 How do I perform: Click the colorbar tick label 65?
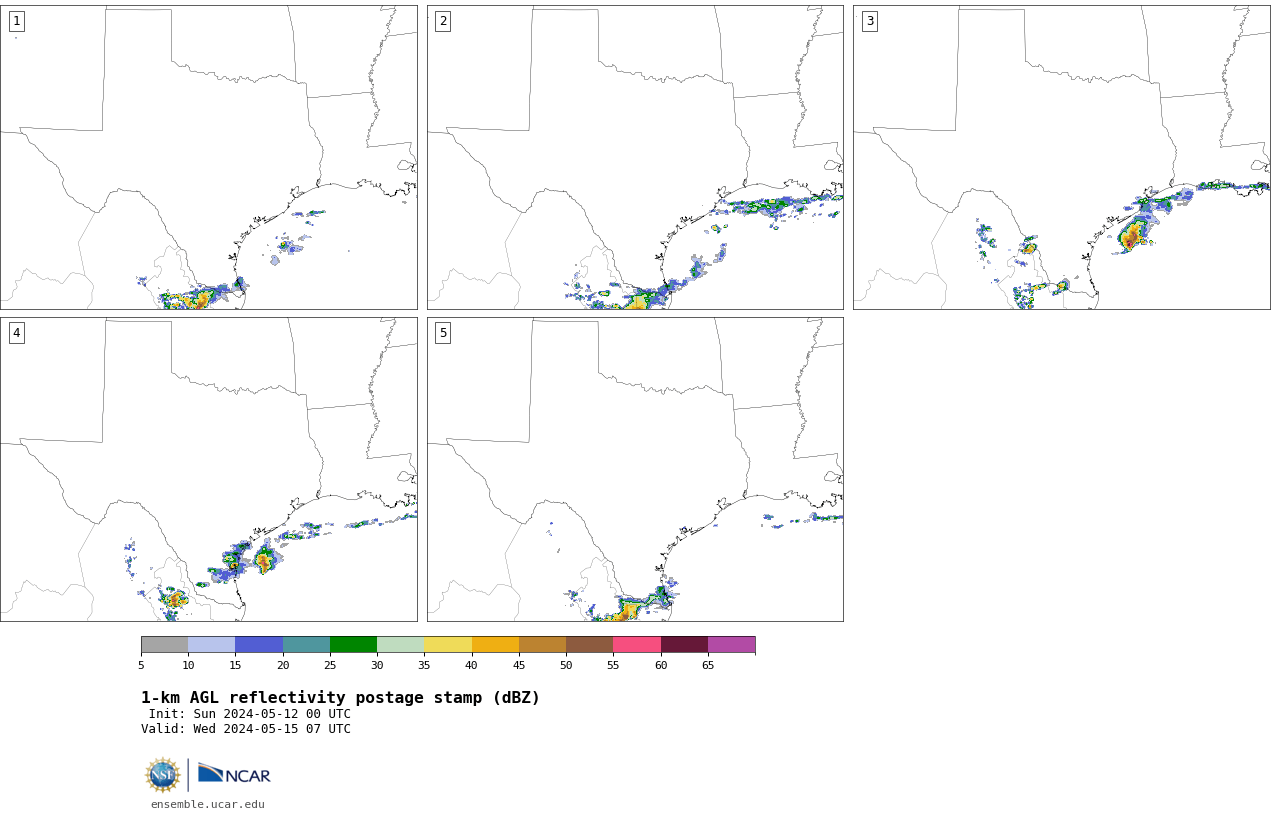pos(708,665)
